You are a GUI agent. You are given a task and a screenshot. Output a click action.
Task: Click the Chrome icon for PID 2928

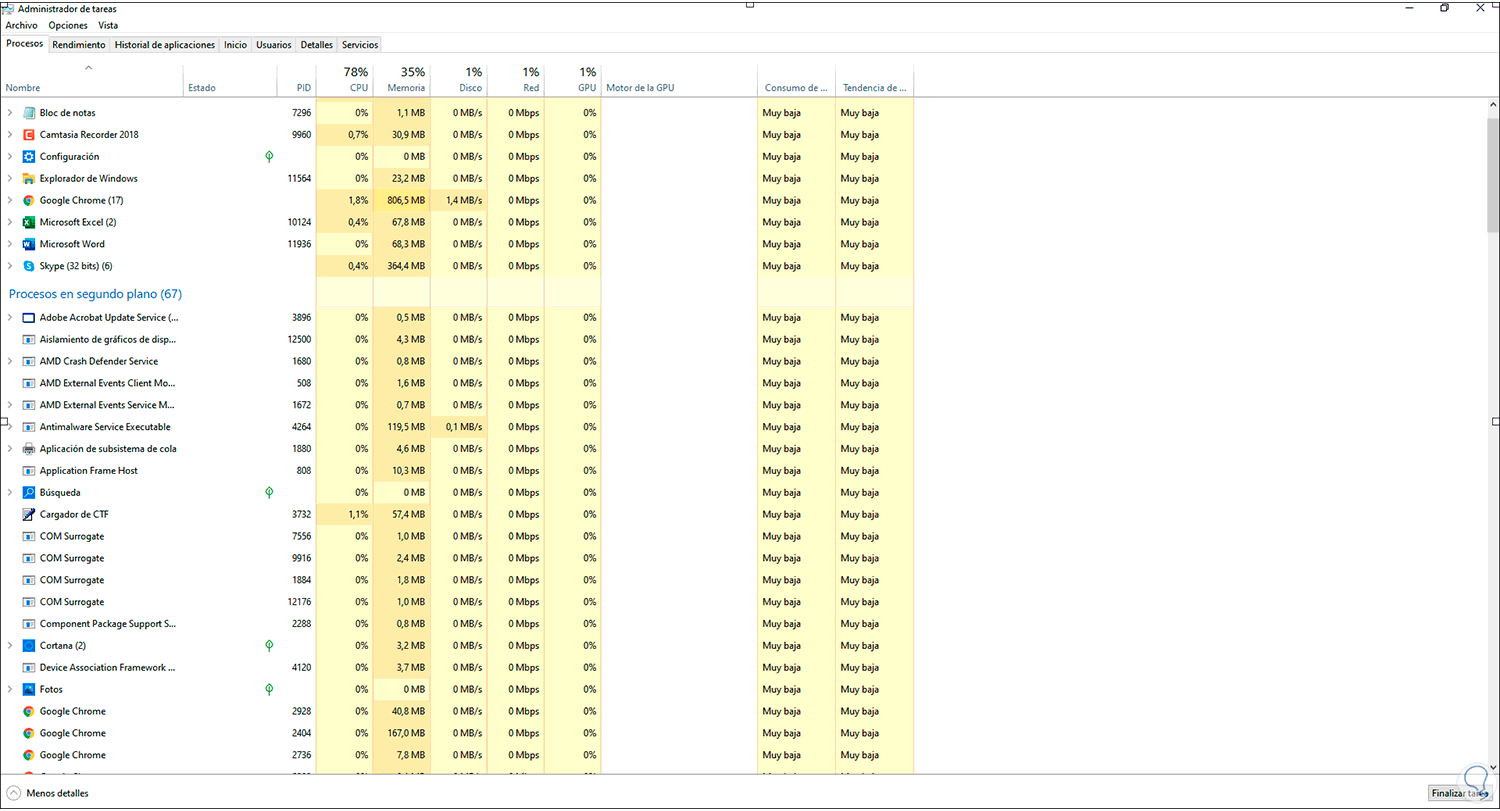[x=28, y=712]
